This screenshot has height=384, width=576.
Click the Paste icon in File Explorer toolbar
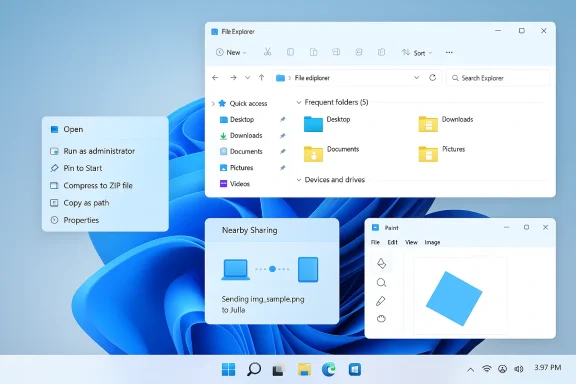point(313,52)
